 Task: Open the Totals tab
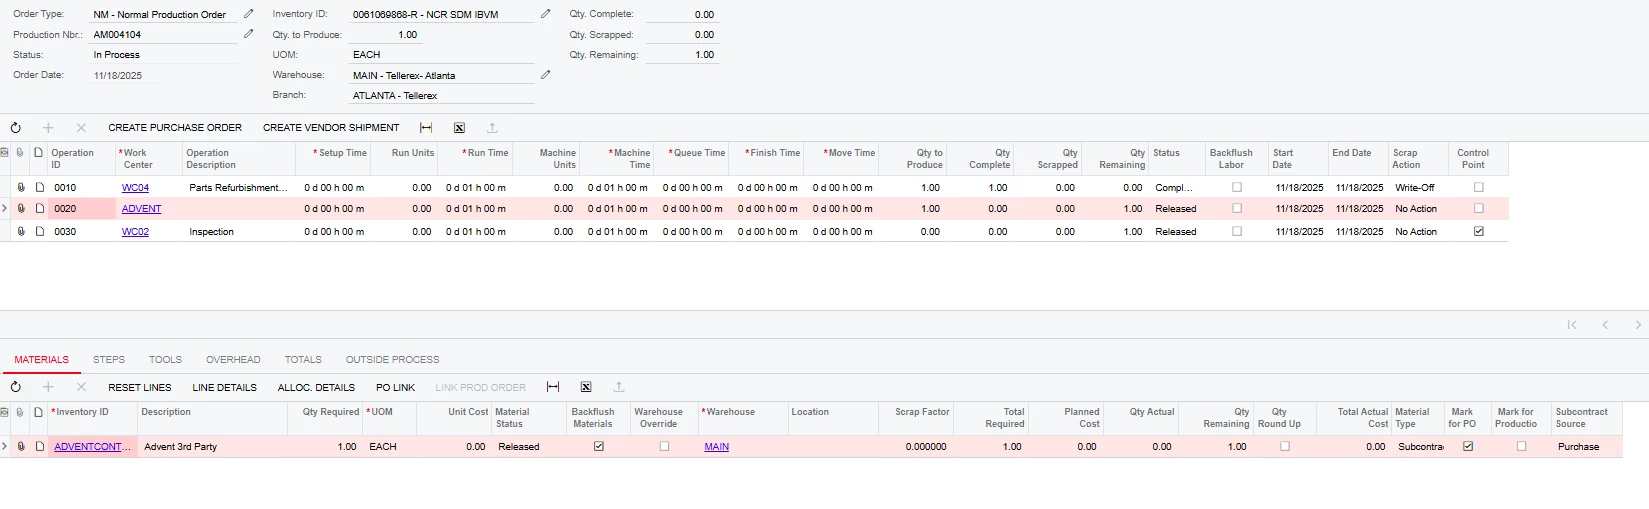(303, 360)
